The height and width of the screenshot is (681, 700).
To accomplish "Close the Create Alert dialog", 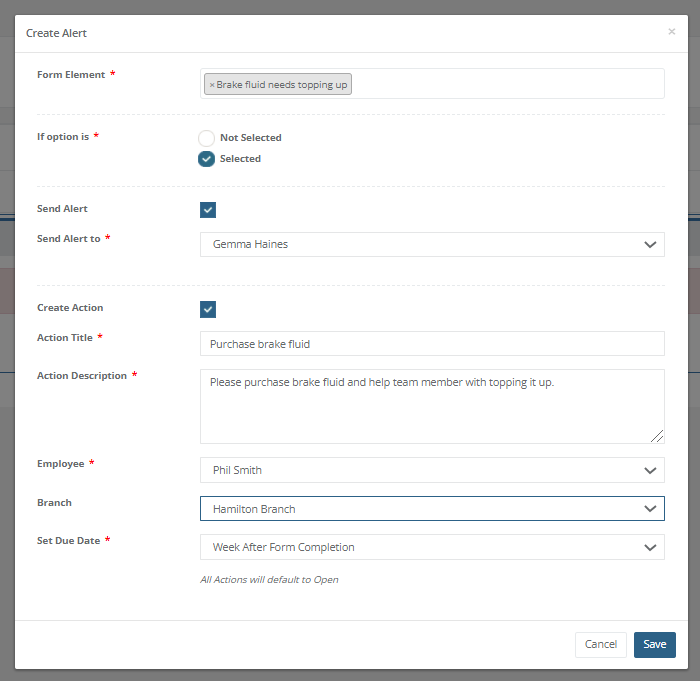I will tap(671, 32).
